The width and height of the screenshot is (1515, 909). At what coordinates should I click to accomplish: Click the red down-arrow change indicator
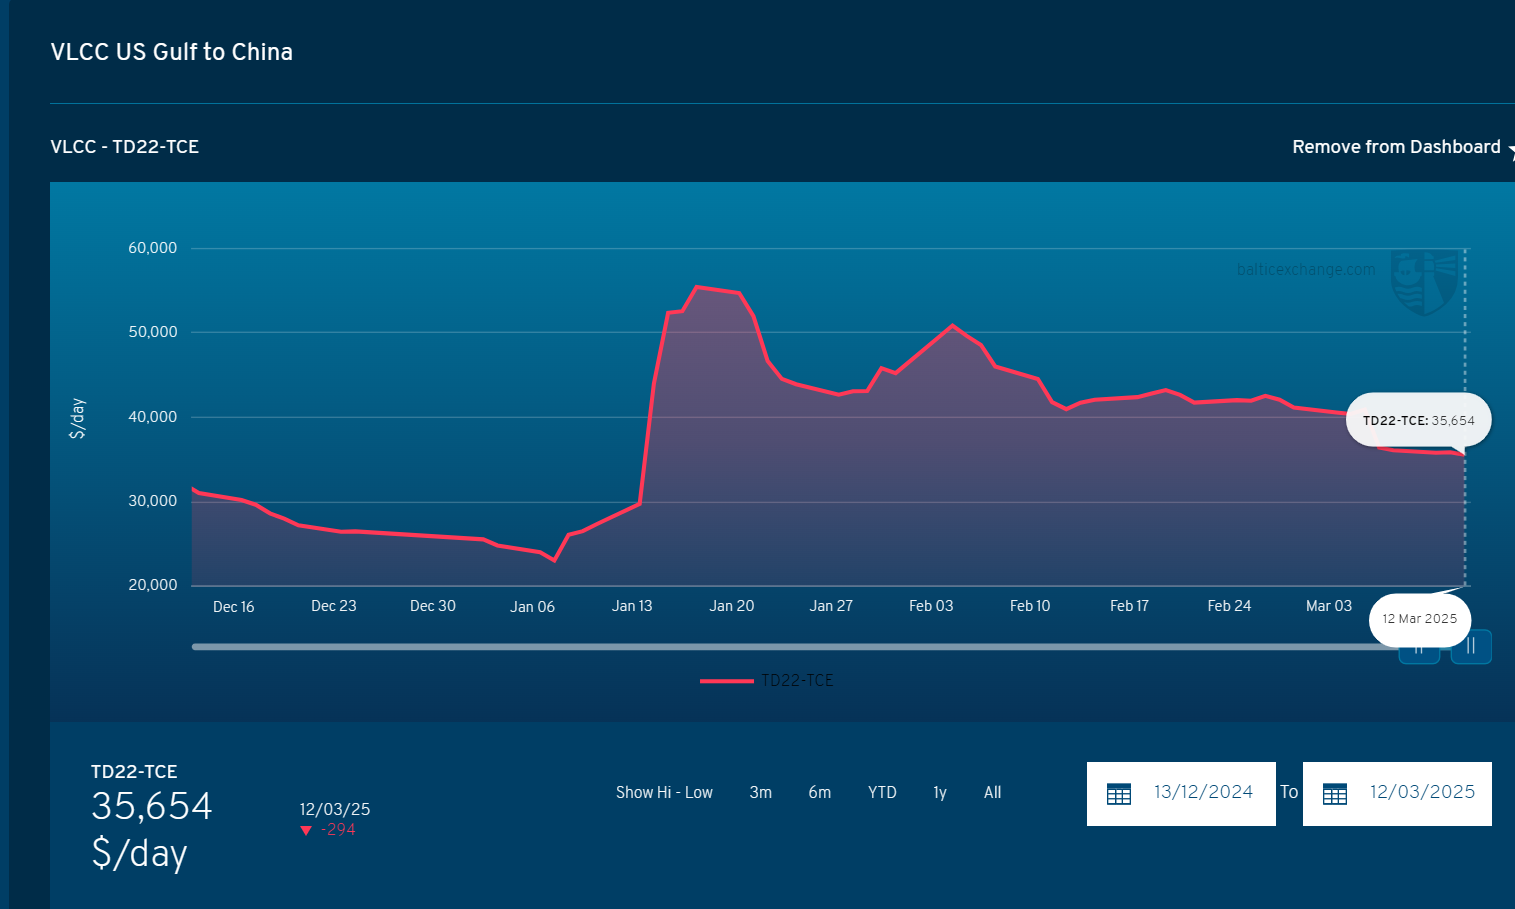[306, 830]
